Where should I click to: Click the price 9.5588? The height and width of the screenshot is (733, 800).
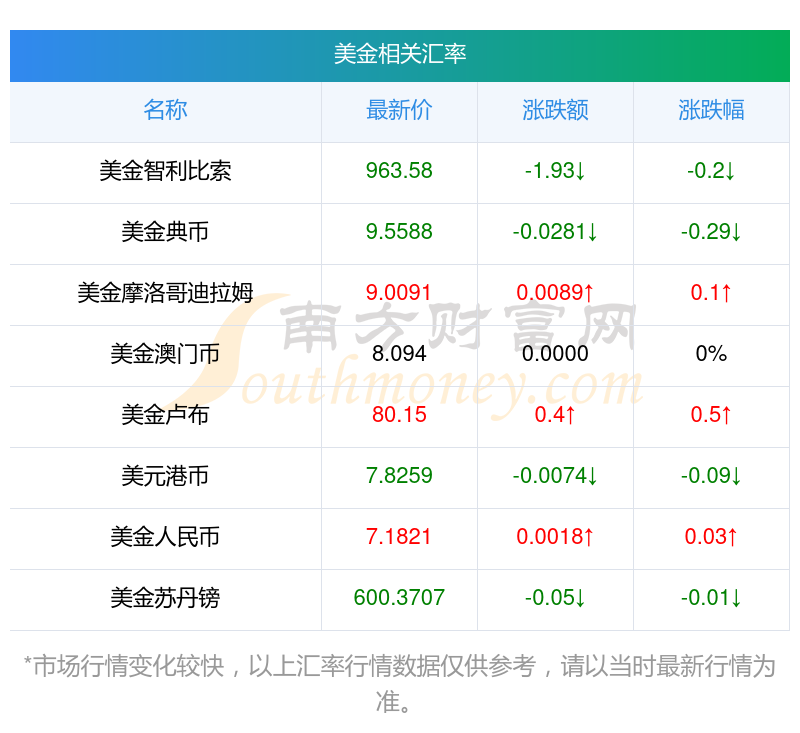[x=399, y=232]
